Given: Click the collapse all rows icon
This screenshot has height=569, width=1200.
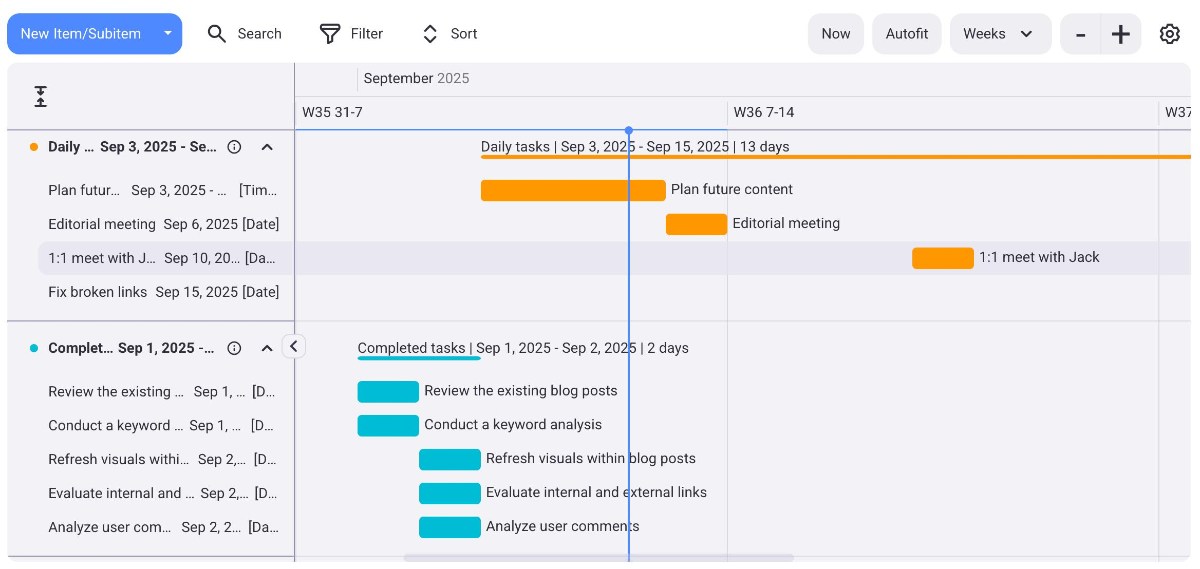Looking at the screenshot, I should 41,97.
